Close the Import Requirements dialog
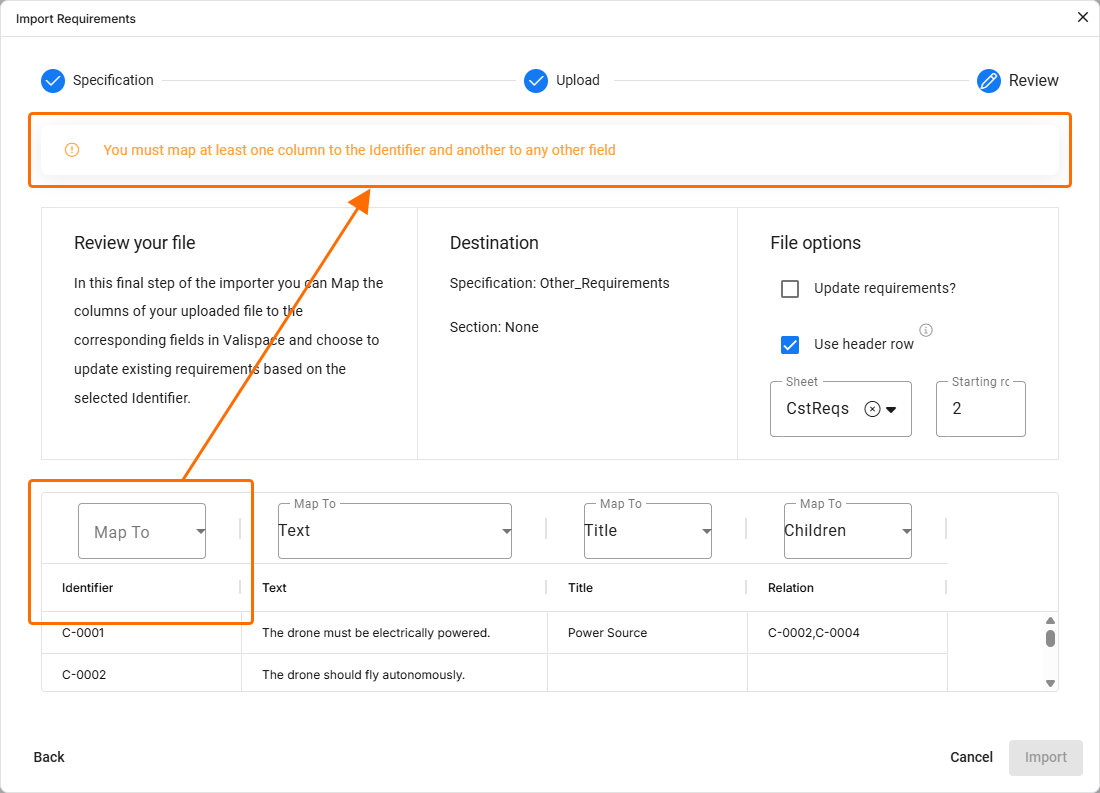This screenshot has height=793, width=1100. pyautogui.click(x=1082, y=17)
